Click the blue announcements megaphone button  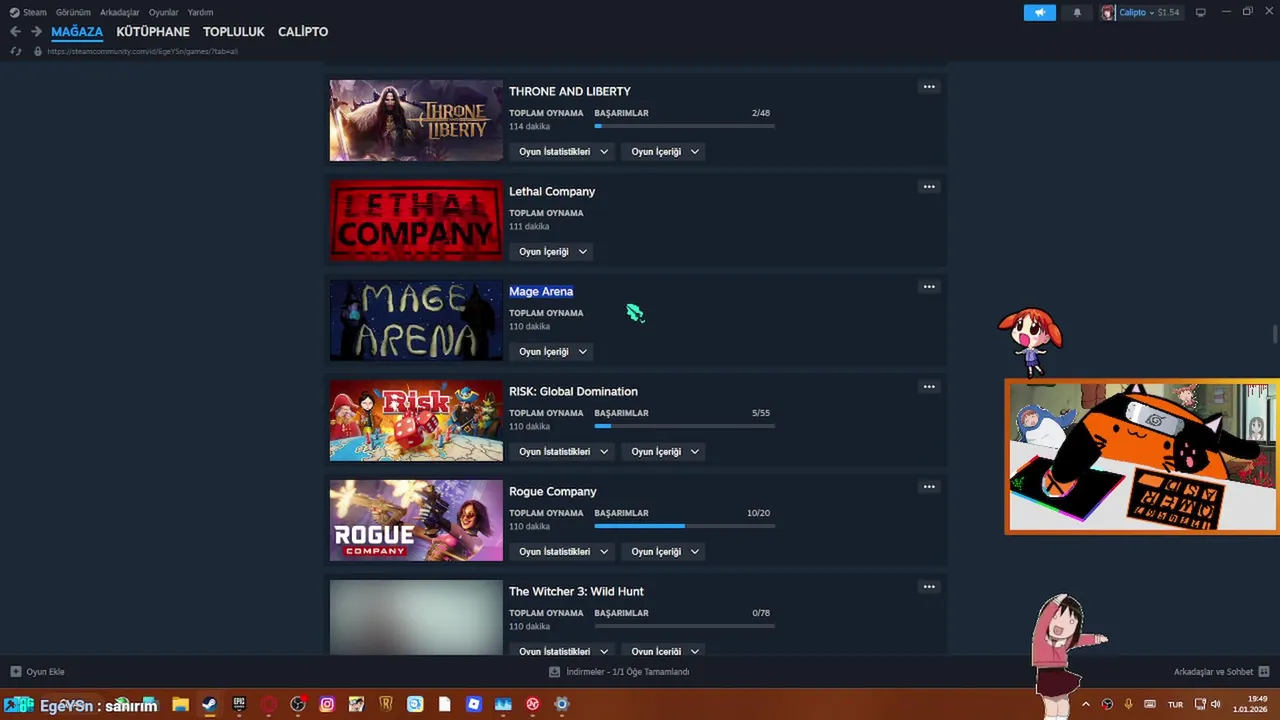click(1039, 12)
